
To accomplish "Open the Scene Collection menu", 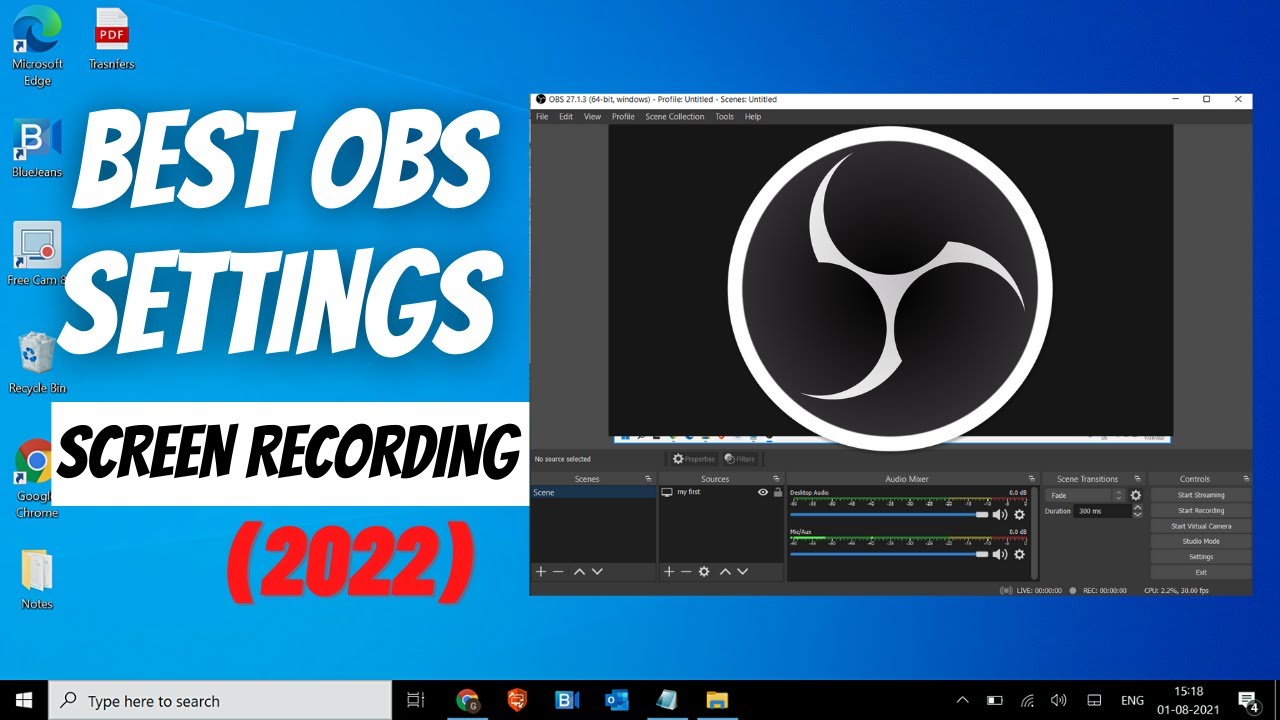I will (675, 117).
